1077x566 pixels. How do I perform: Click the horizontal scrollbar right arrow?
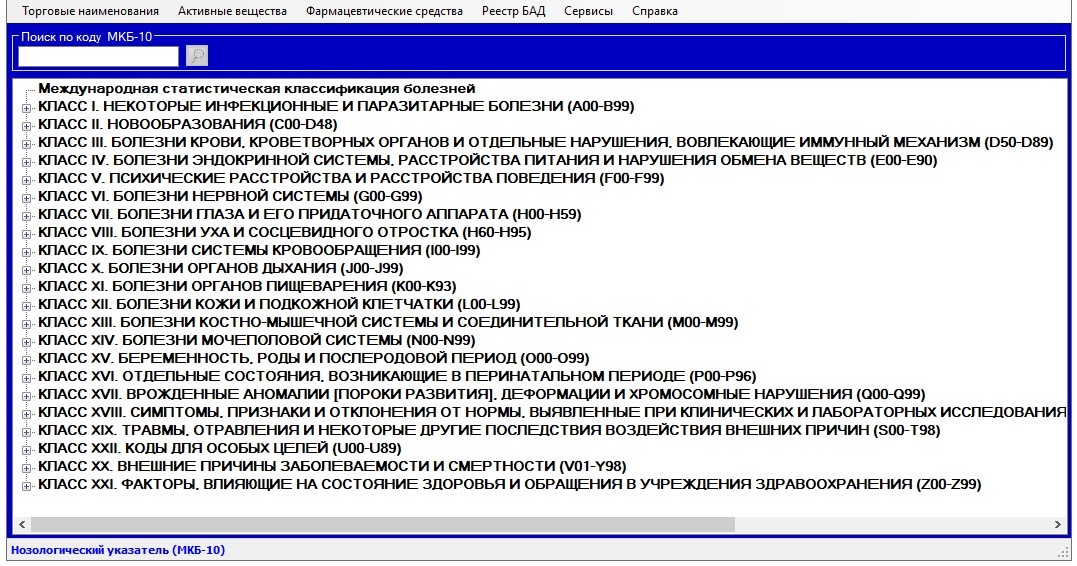[x=1059, y=524]
